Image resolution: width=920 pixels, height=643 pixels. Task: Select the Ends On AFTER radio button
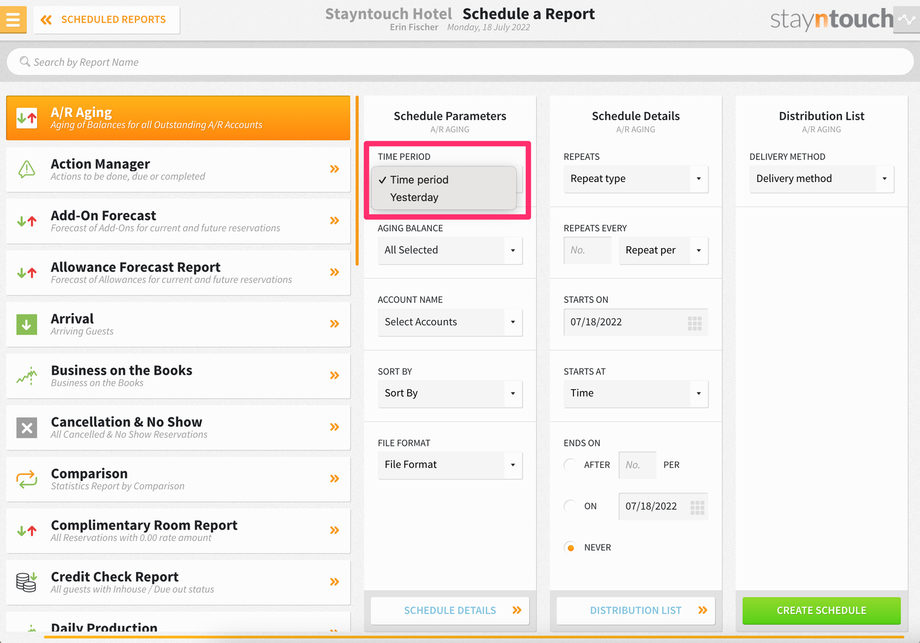pyautogui.click(x=570, y=465)
